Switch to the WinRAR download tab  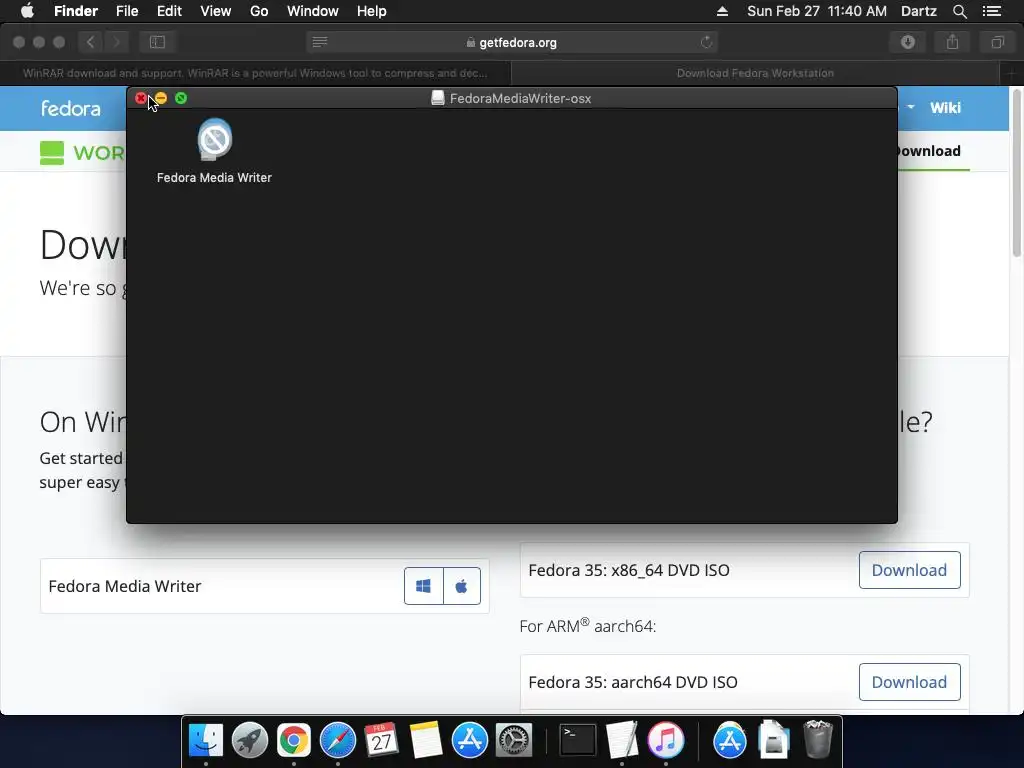point(255,73)
